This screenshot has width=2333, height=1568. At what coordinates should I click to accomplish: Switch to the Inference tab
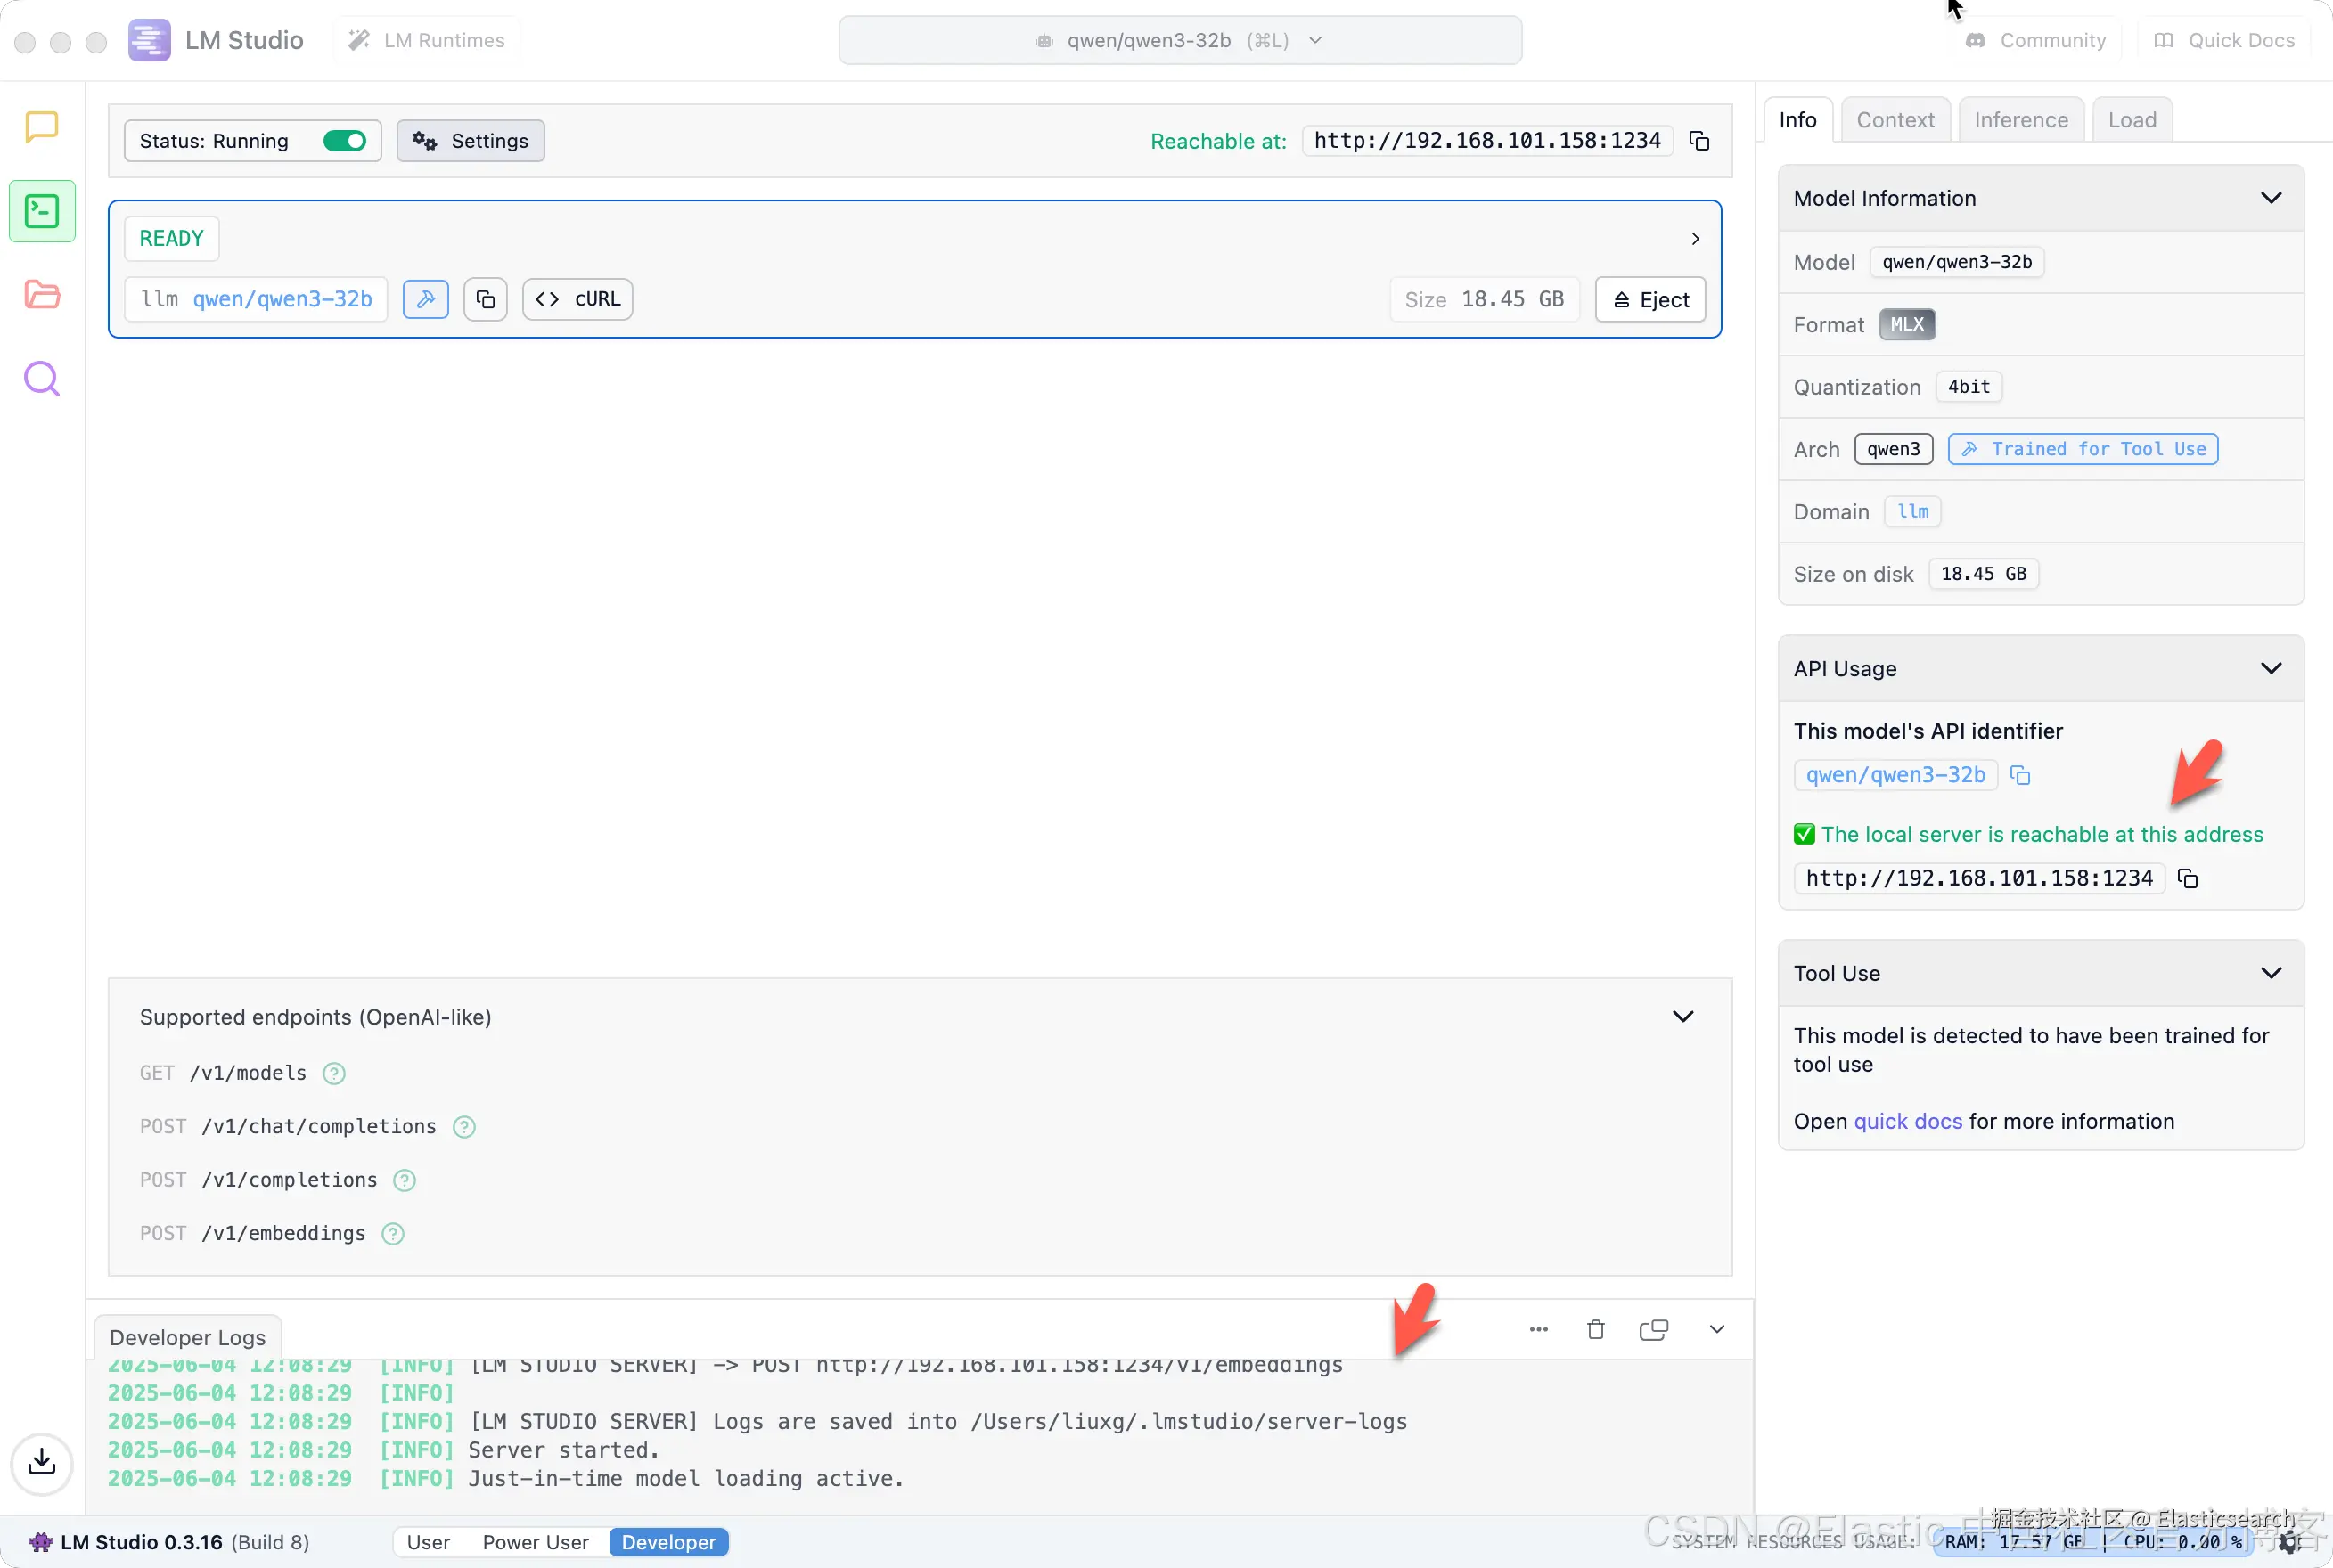tap(2020, 120)
